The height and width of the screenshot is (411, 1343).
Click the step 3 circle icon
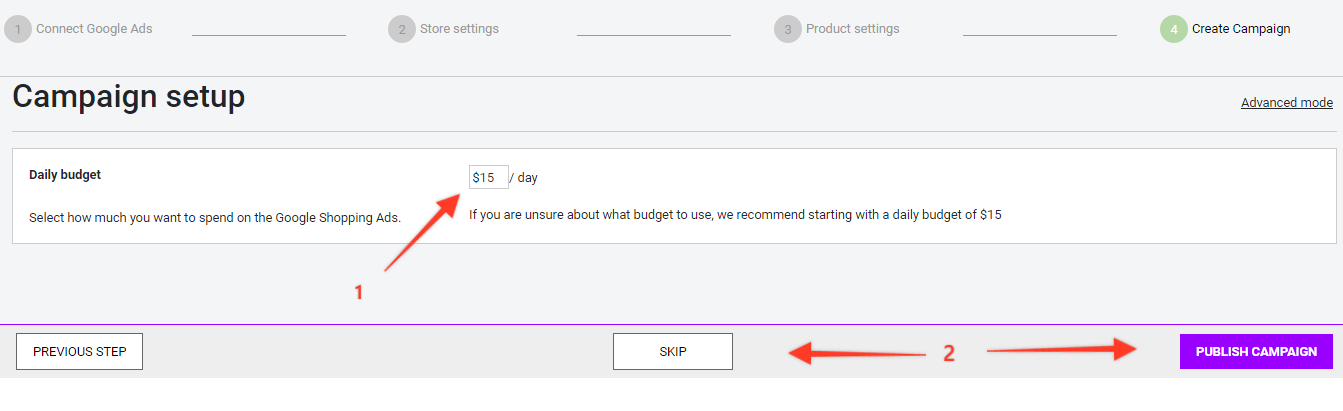click(788, 29)
